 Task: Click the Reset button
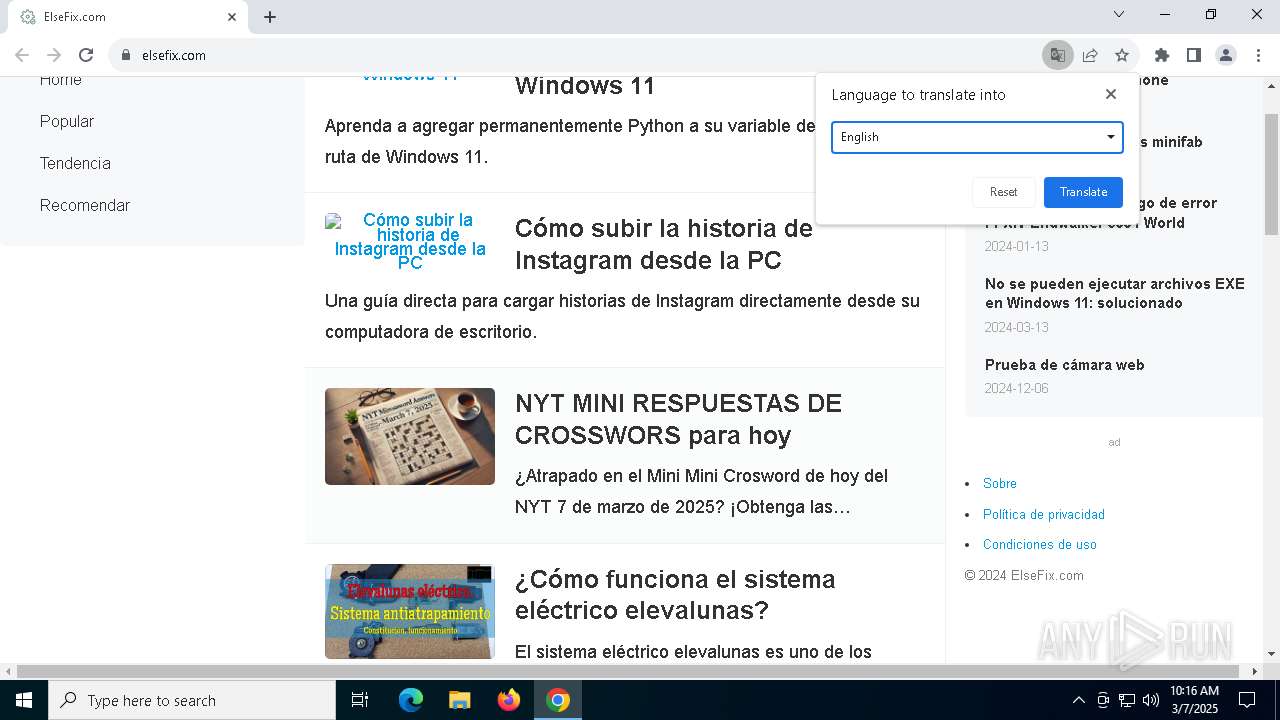coord(1003,192)
